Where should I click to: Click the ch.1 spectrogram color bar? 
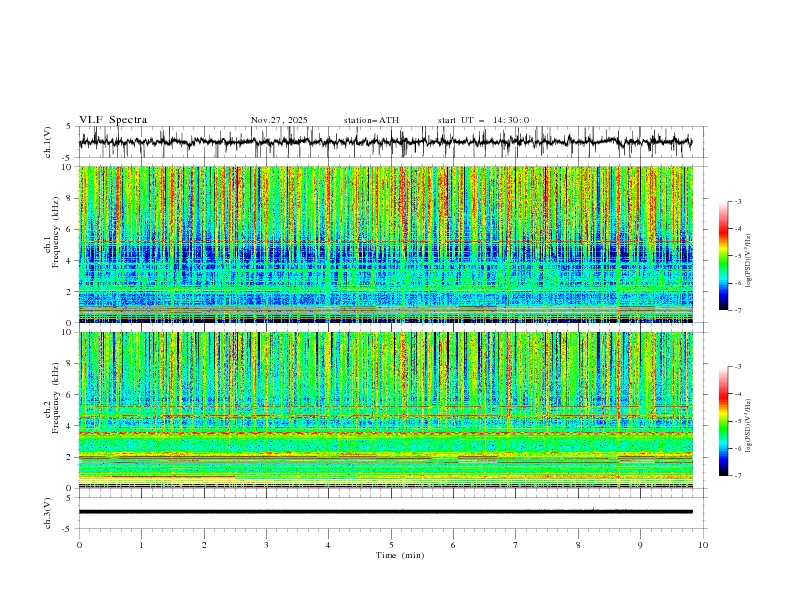(x=723, y=256)
